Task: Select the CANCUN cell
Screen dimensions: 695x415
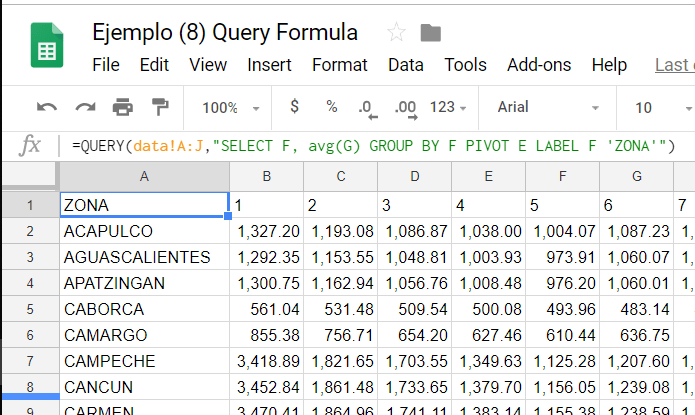Action: click(x=144, y=387)
